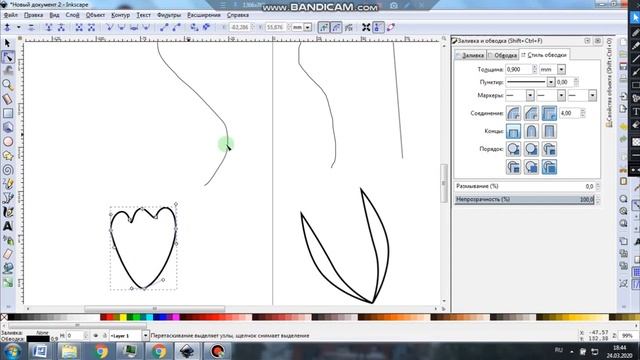
Task: Toggle layer visibility eye in status bar
Action: tap(96, 336)
